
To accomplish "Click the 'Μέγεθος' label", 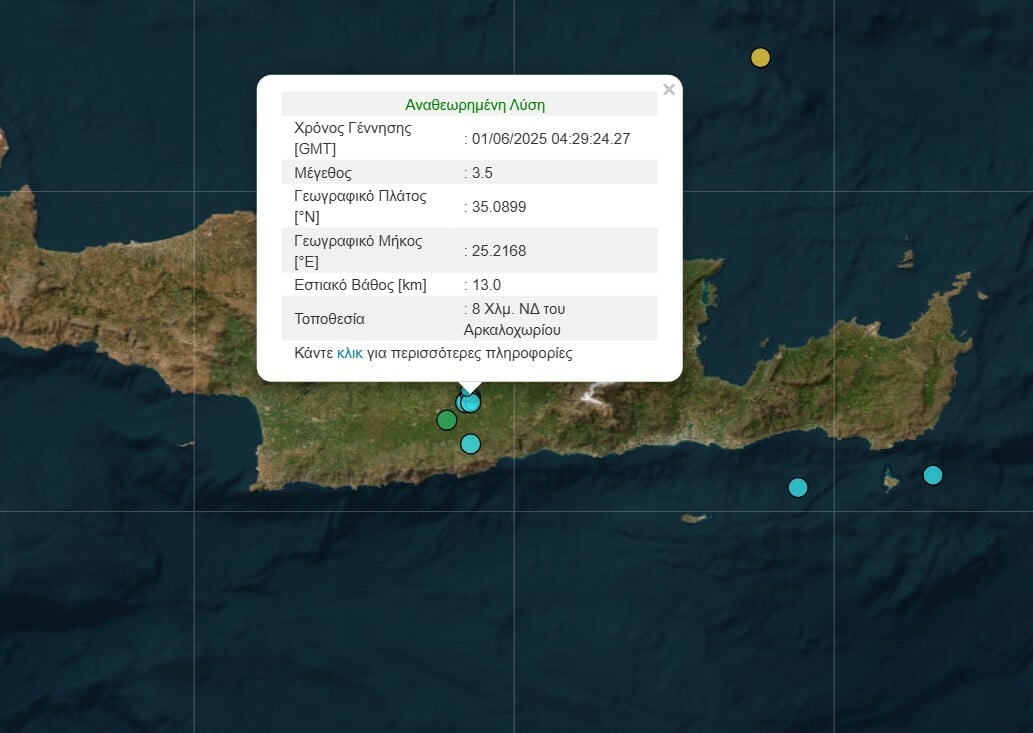I will click(x=323, y=173).
